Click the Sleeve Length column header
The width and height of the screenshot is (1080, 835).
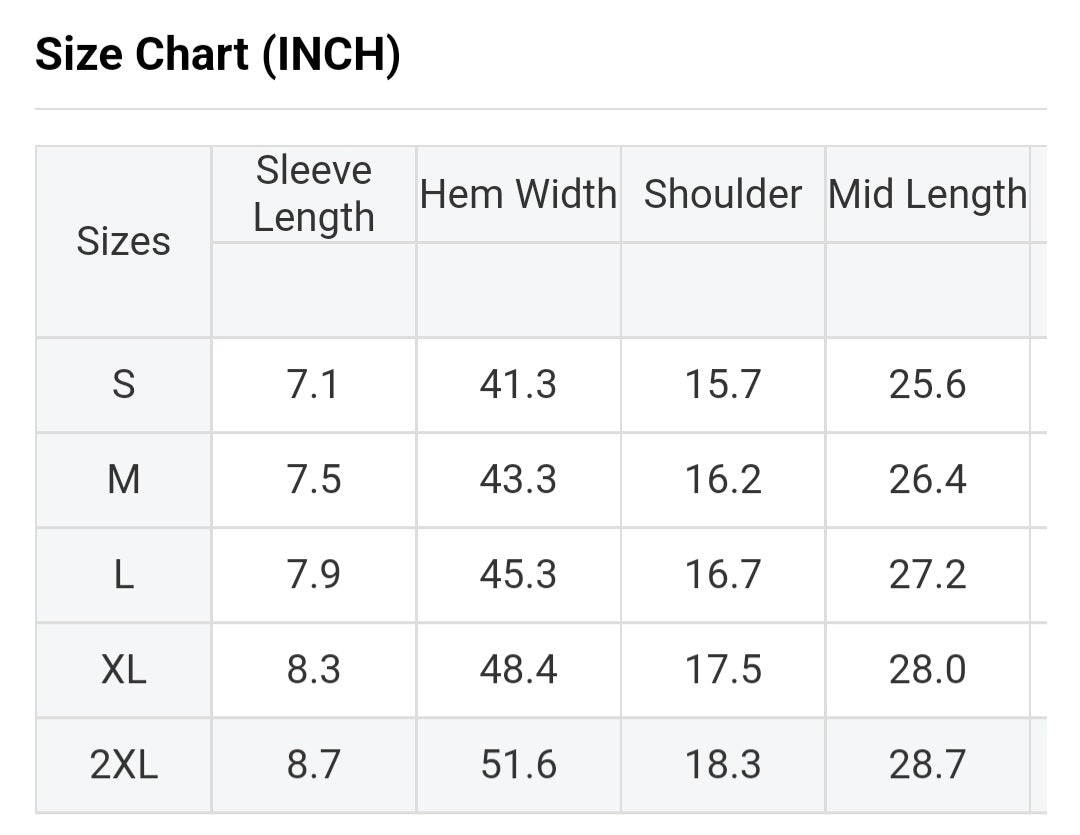(314, 194)
